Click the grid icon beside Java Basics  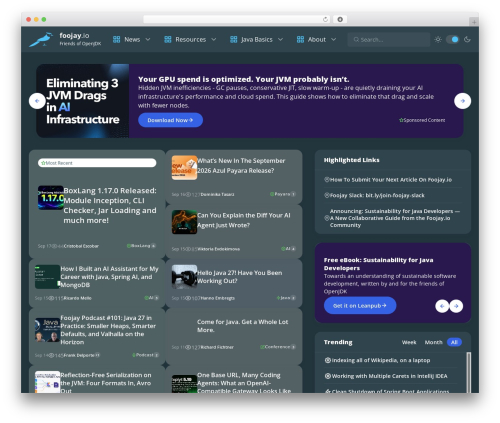pyautogui.click(x=234, y=39)
